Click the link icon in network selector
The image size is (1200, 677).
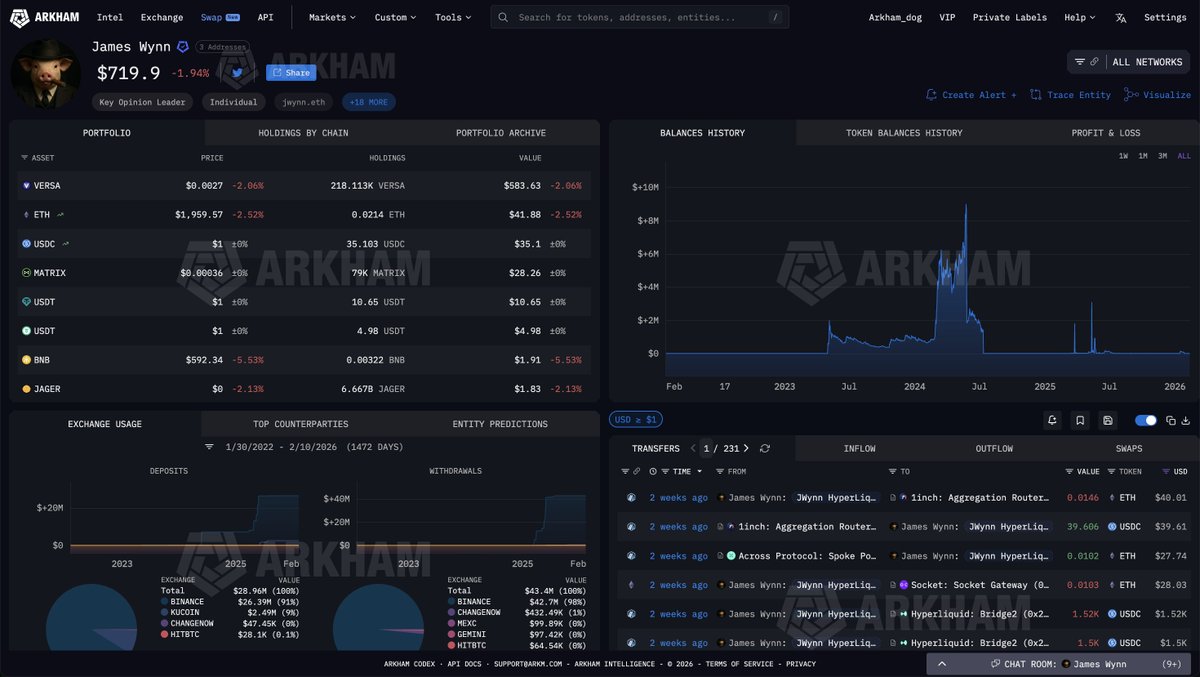[1094, 62]
